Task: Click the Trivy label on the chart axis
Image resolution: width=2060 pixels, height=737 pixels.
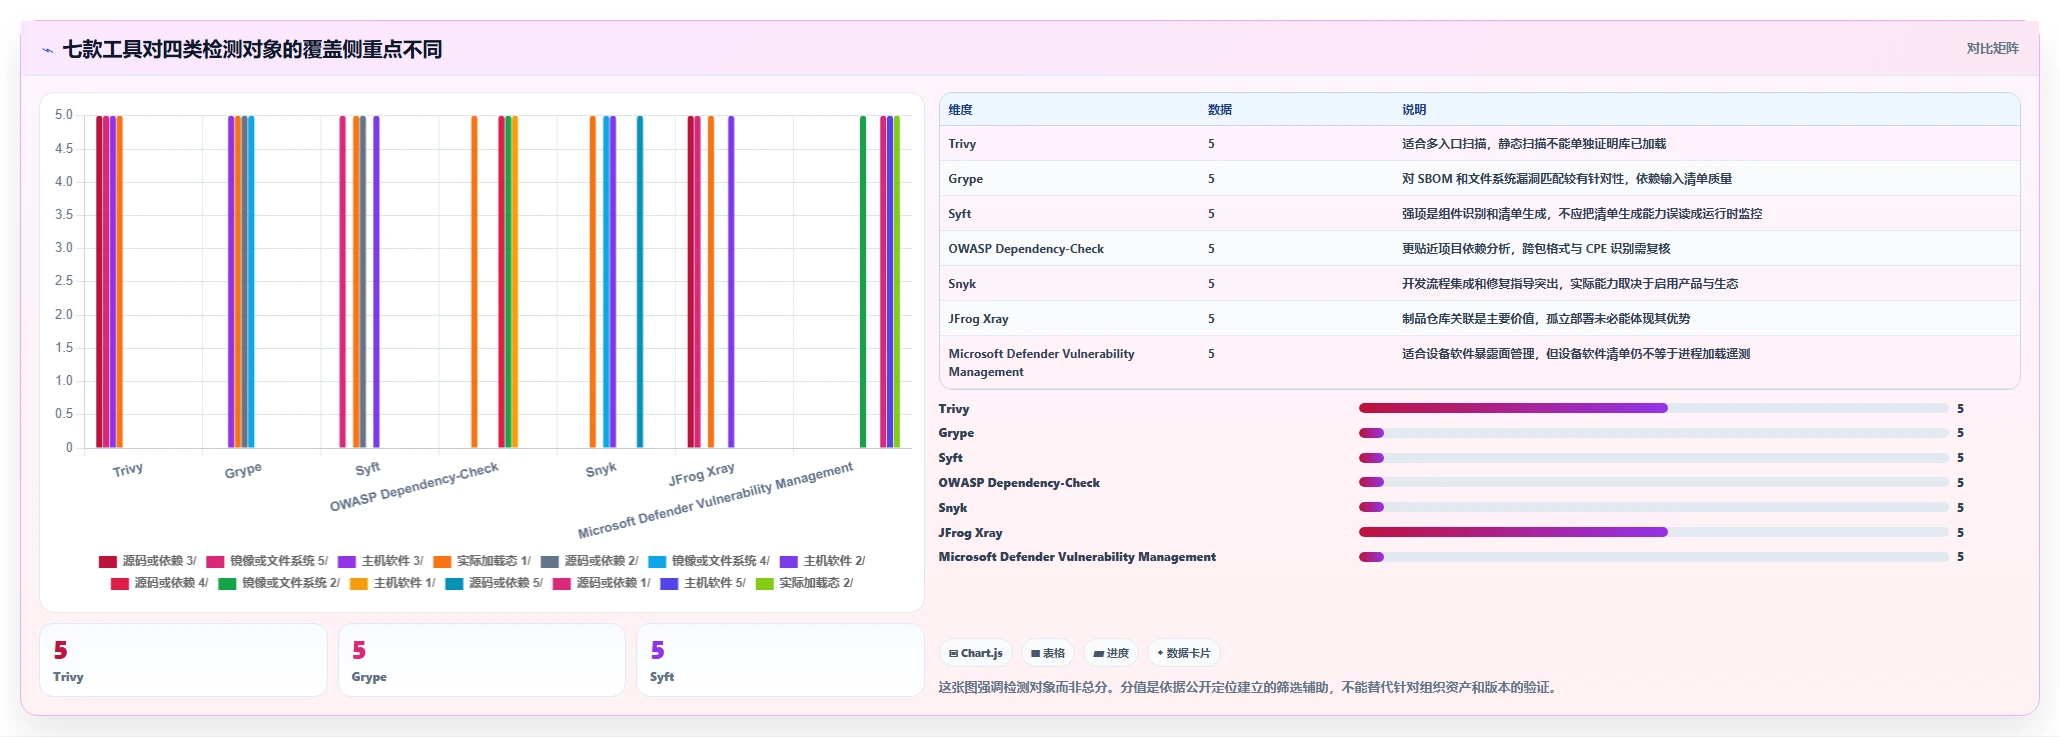Action: [x=128, y=470]
